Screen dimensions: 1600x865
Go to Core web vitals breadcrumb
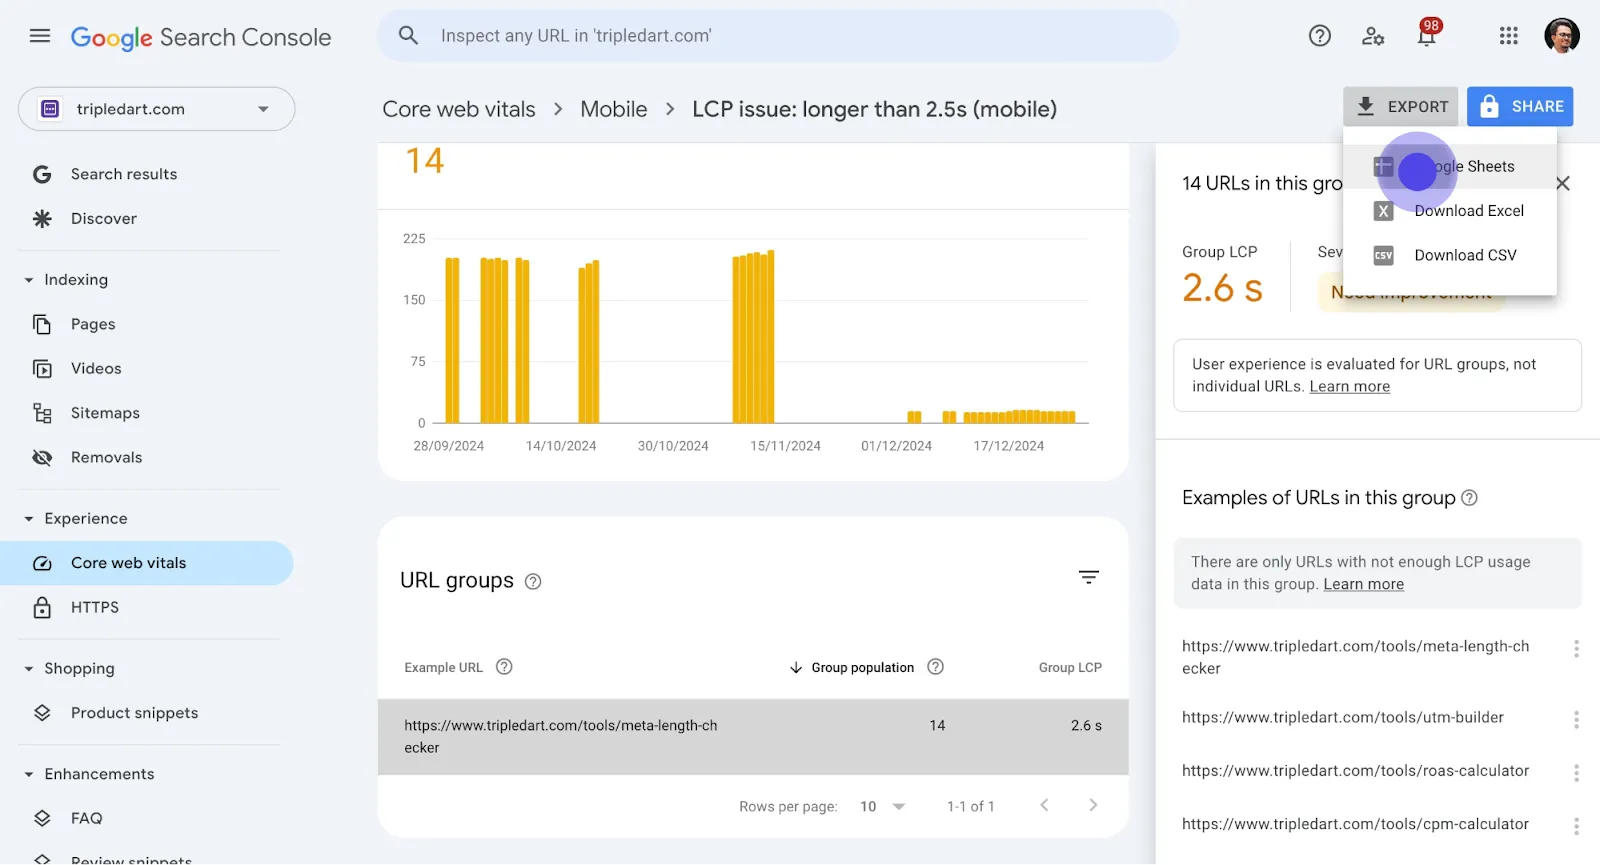(x=459, y=109)
